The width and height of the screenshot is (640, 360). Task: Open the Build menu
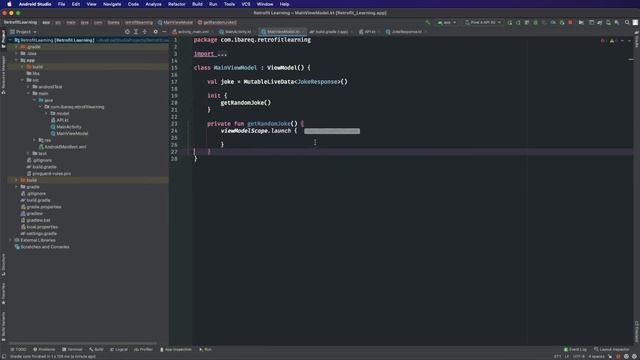[x=197, y=4]
